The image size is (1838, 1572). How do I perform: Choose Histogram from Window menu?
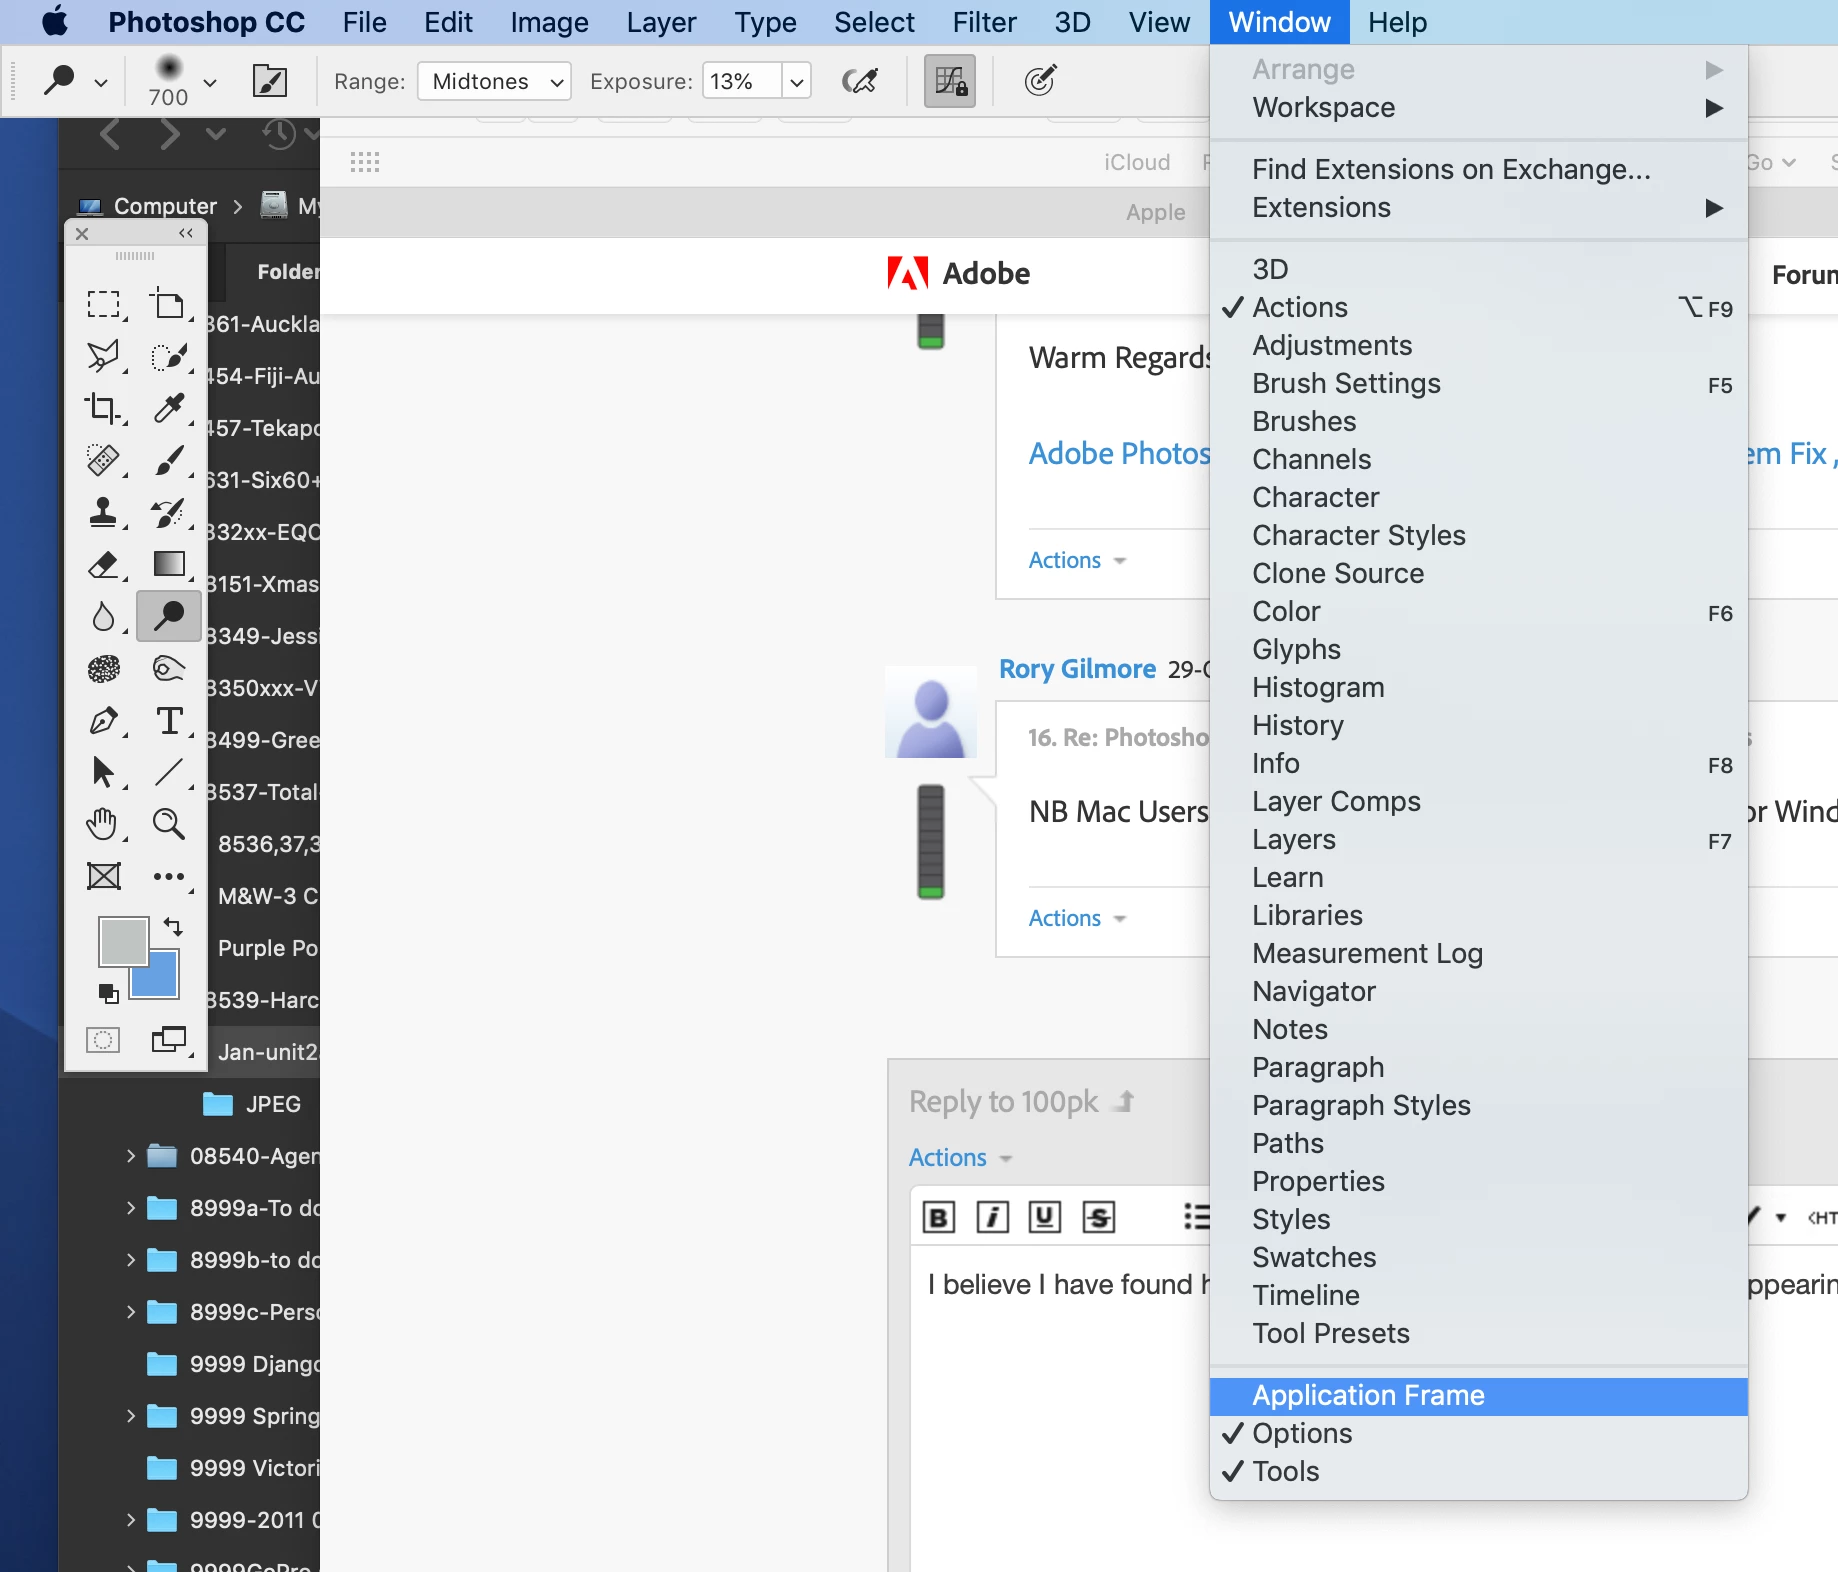coord(1478,687)
